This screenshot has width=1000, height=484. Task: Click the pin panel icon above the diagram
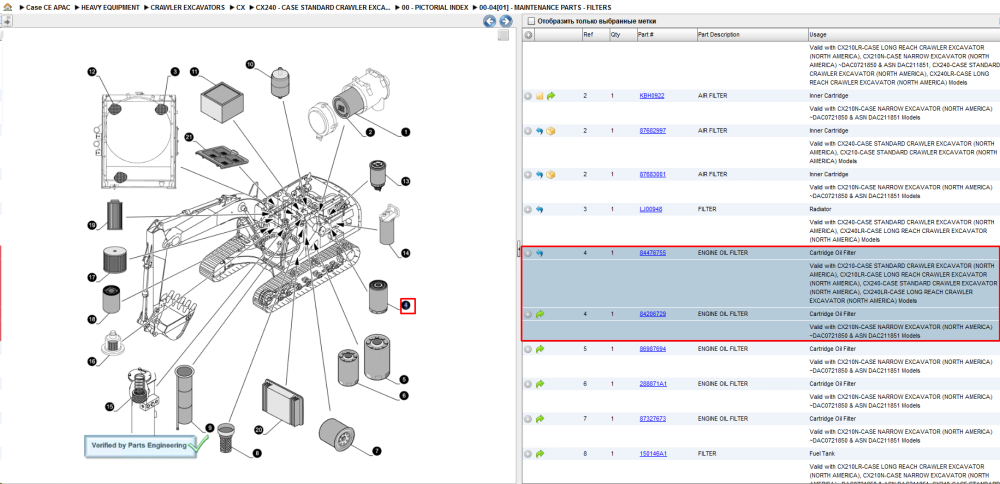pyautogui.click(x=6, y=21)
